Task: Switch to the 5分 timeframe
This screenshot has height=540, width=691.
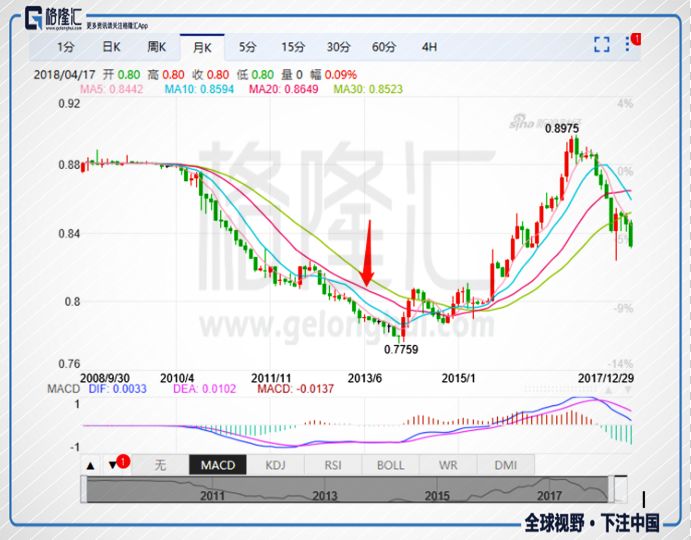Action: coord(247,47)
